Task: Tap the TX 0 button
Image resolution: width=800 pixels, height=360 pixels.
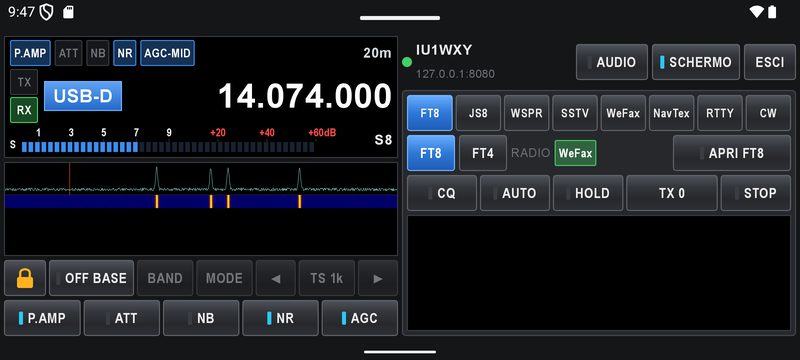Action: pos(671,193)
